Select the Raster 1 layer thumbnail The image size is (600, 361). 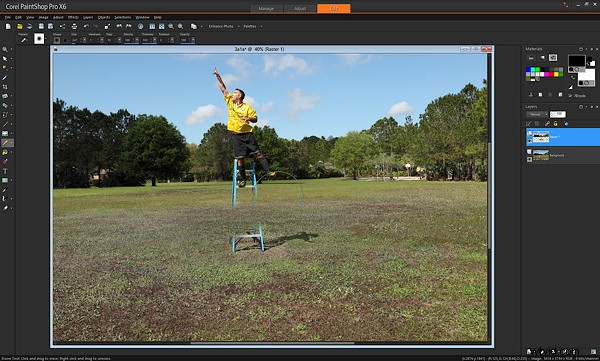coord(541,137)
